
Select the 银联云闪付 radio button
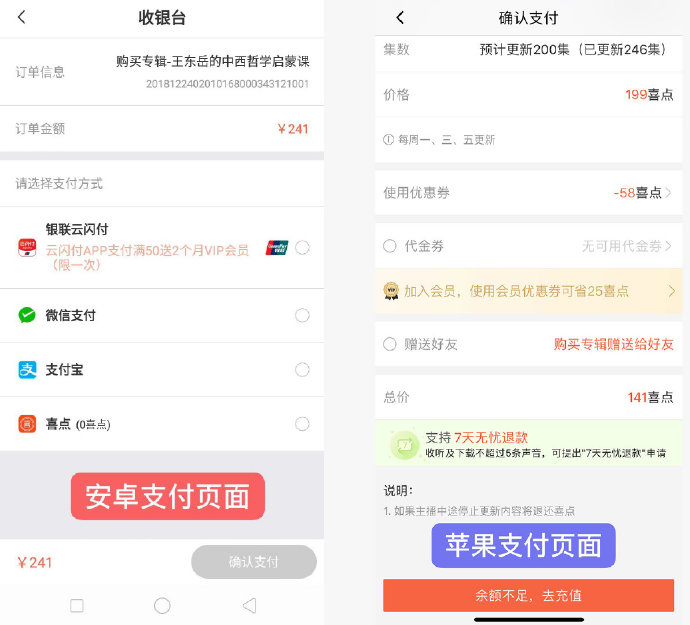coord(302,248)
